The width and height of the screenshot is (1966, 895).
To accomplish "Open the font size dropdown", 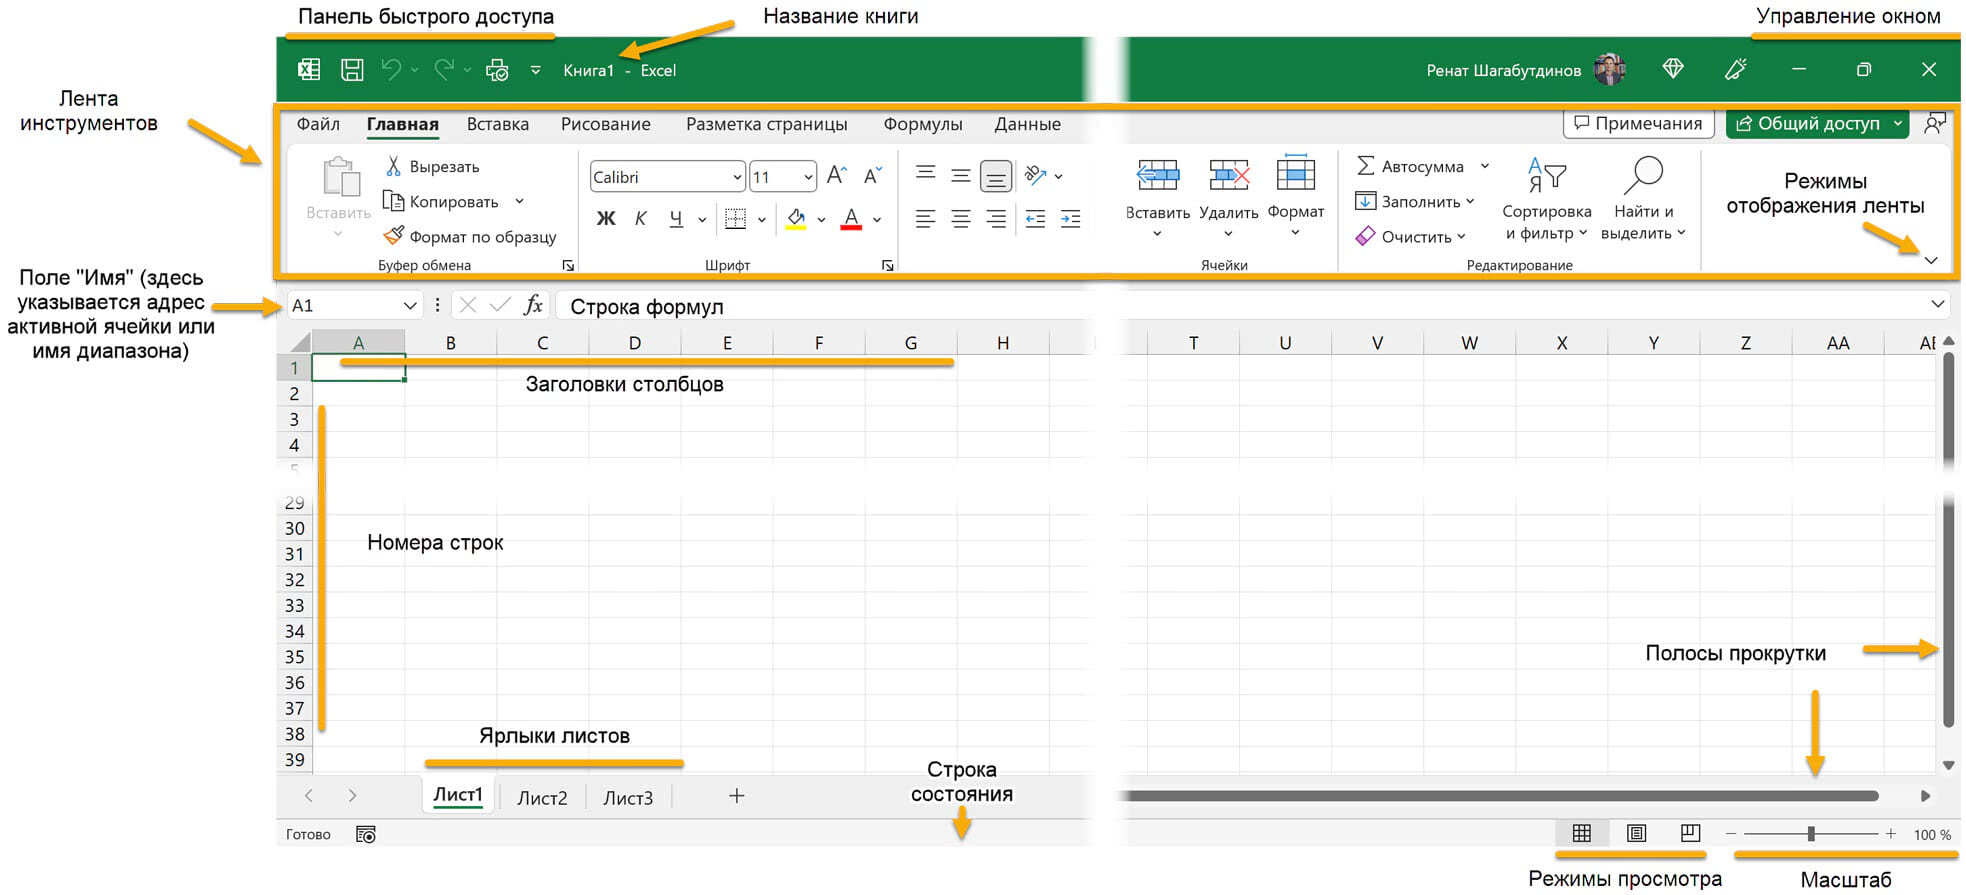I will (808, 177).
